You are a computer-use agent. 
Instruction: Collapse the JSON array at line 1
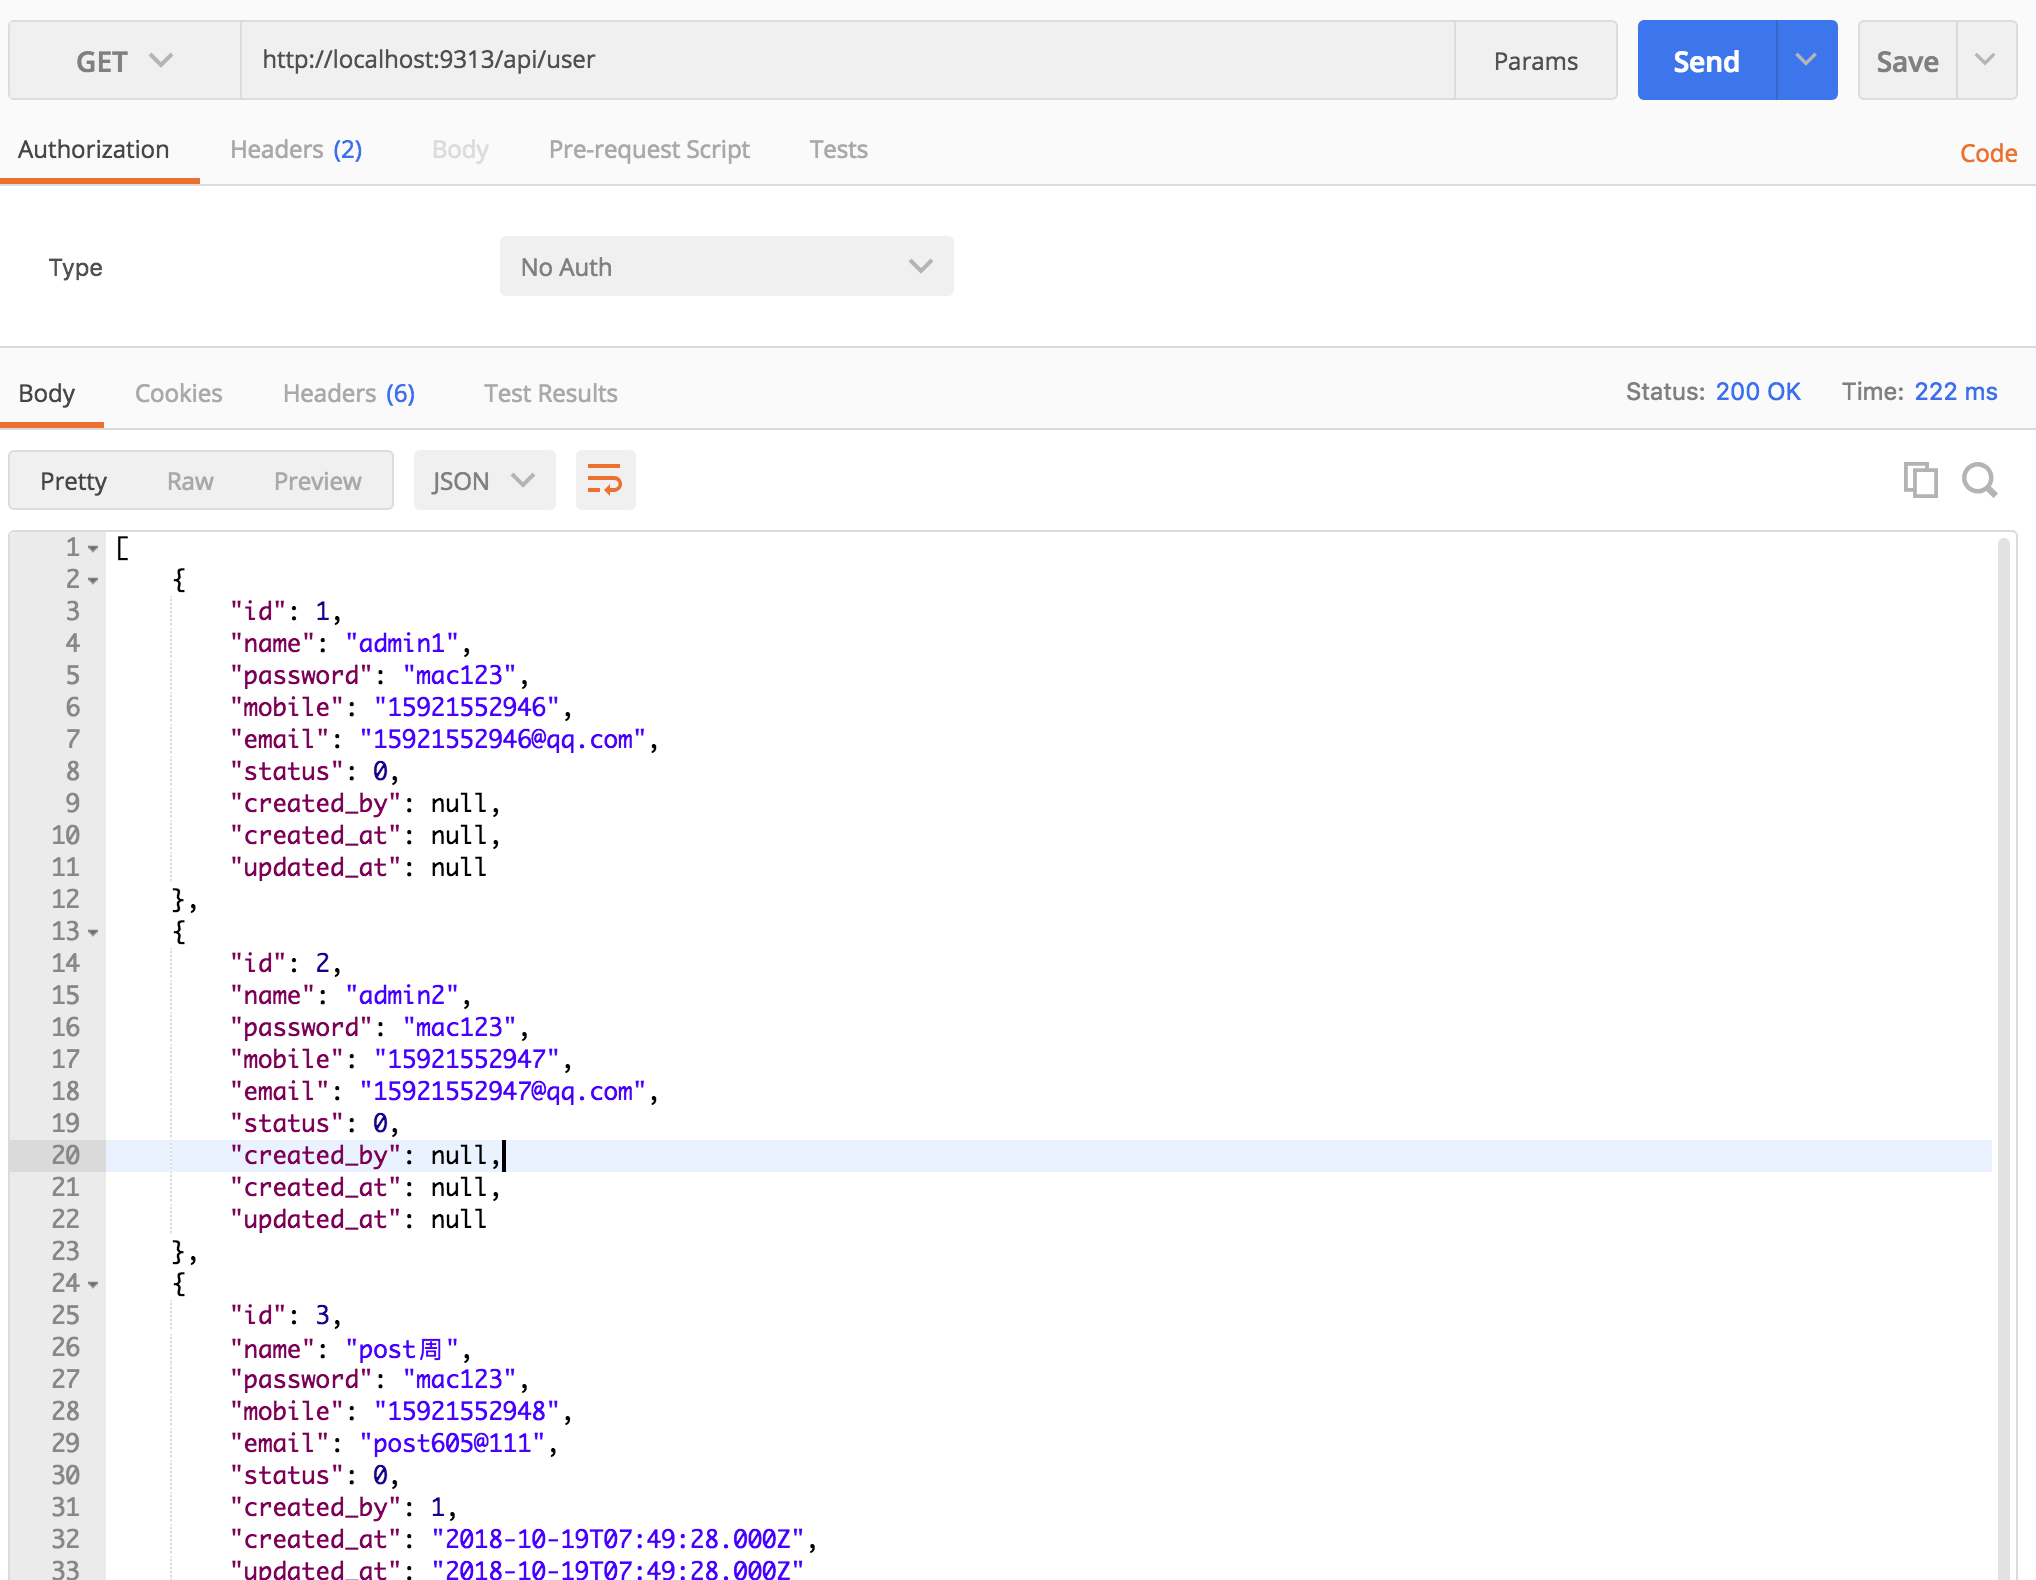93,549
